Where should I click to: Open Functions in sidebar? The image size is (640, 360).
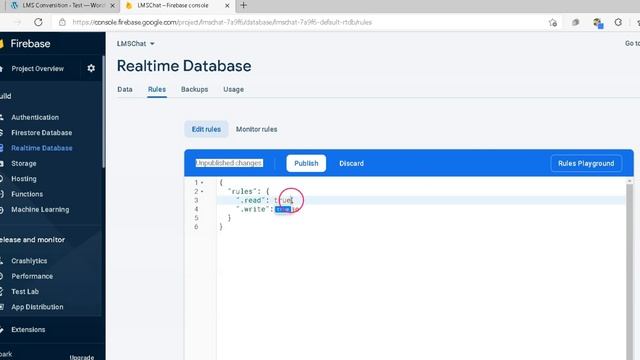[x=27, y=194]
